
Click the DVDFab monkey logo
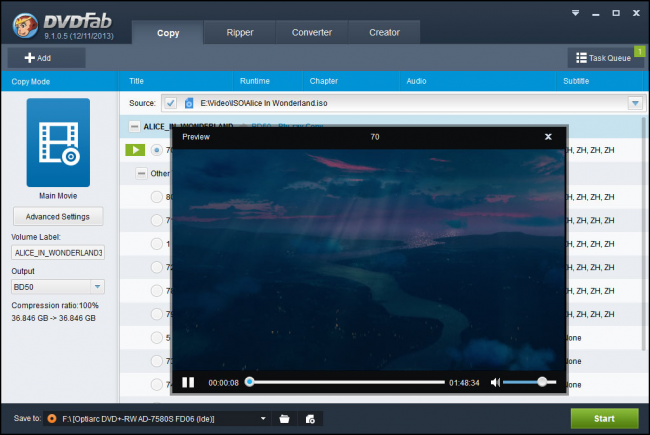(25, 26)
